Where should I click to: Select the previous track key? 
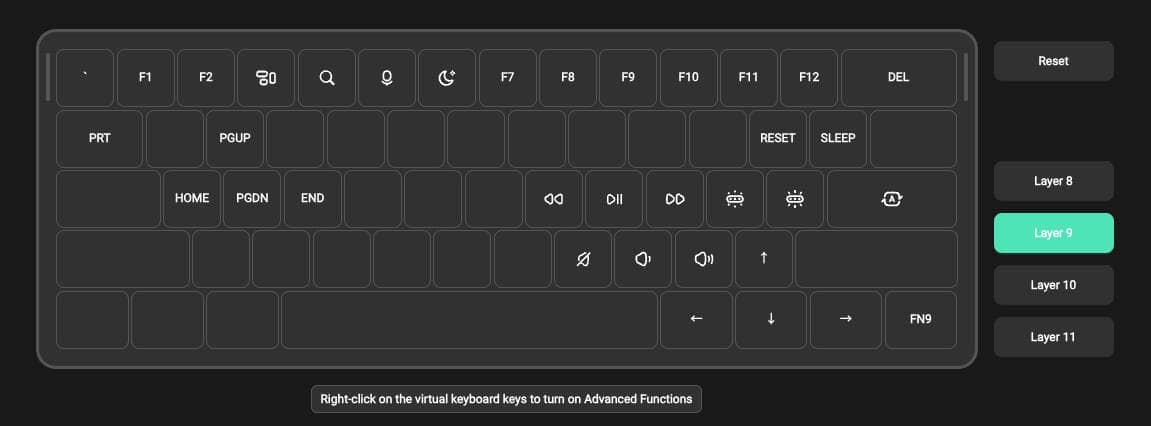pyautogui.click(x=554, y=199)
